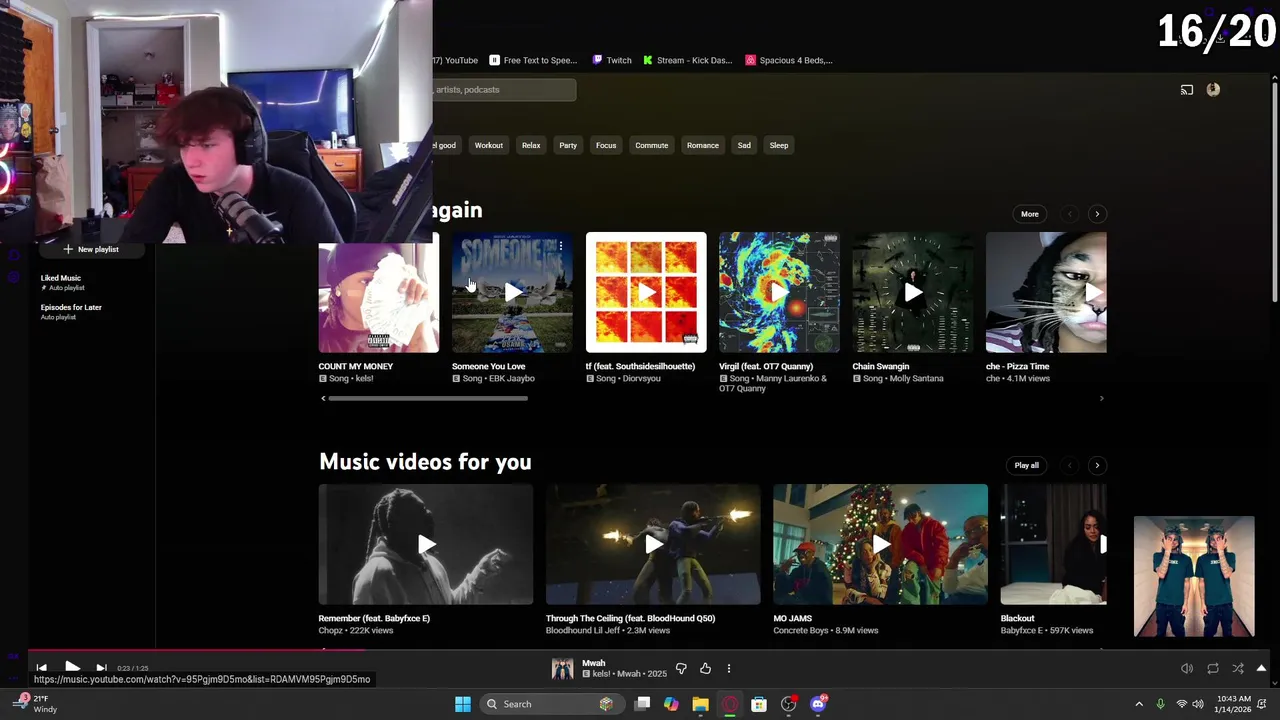
Task: Select the Workout mood chip
Action: (x=489, y=145)
